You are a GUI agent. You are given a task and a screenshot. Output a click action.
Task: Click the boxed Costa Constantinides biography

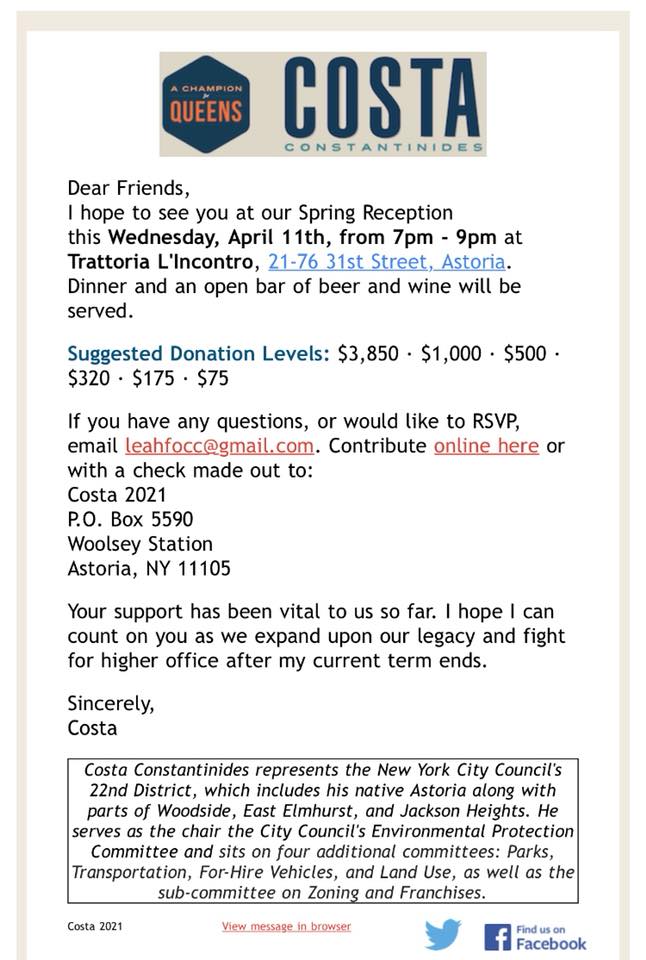pos(323,831)
